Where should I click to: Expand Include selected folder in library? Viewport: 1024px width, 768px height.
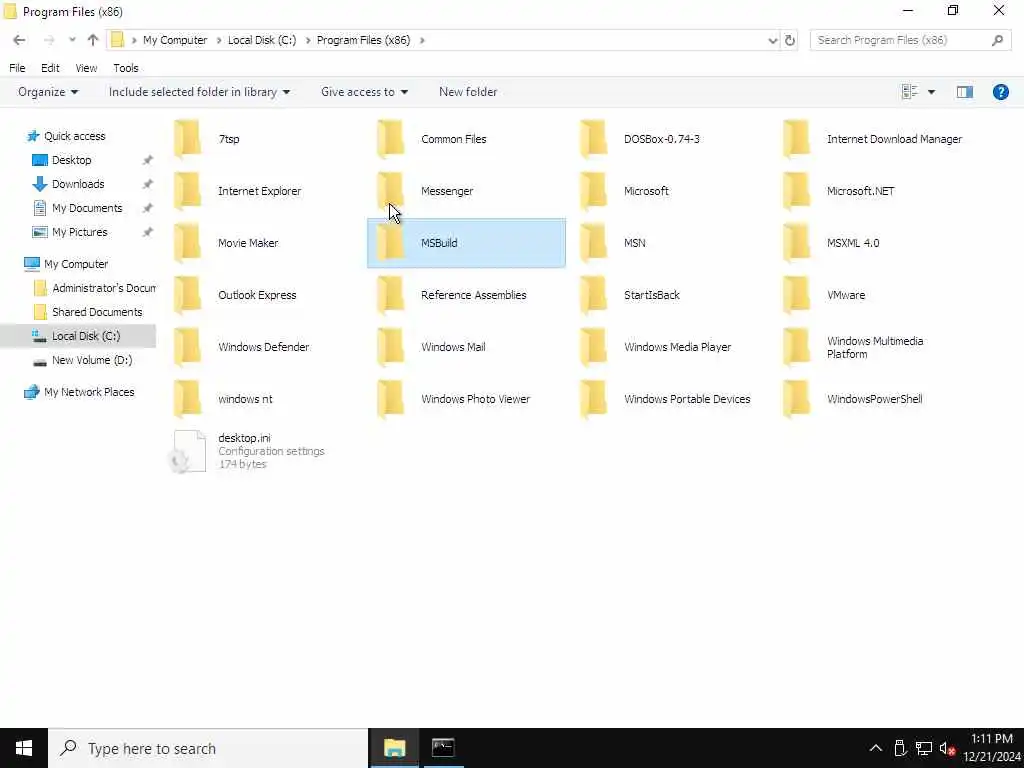coord(199,92)
